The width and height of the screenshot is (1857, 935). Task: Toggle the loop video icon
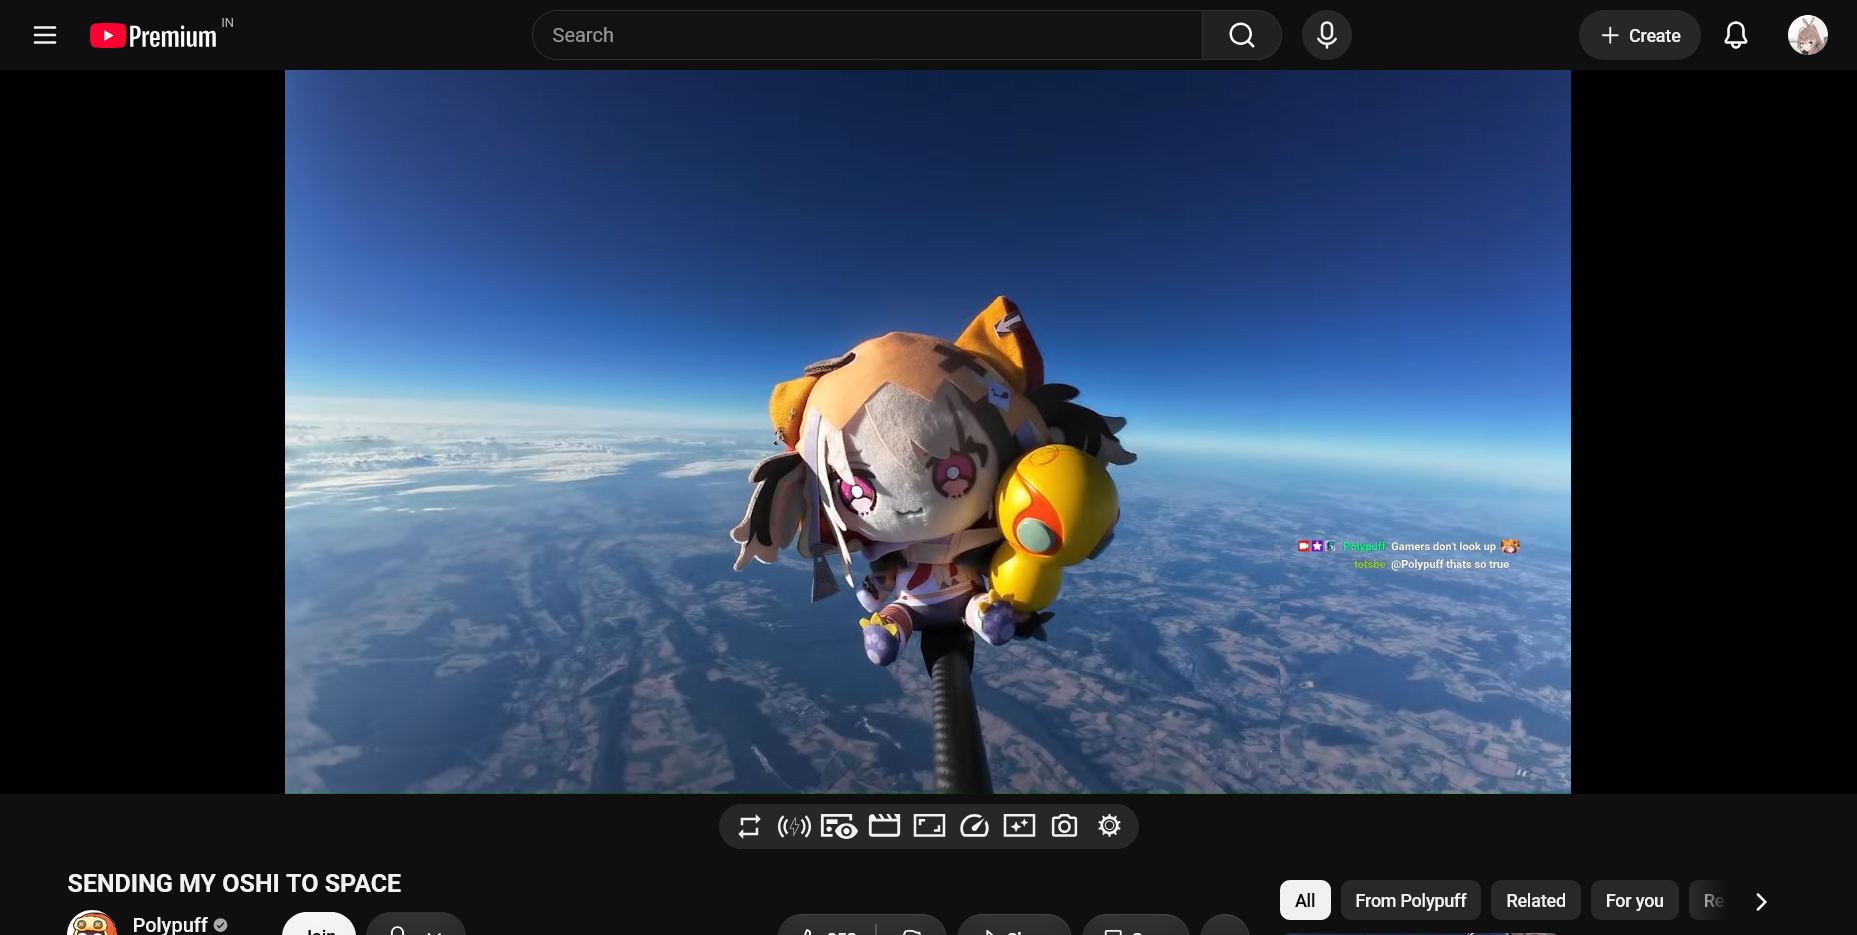click(749, 826)
